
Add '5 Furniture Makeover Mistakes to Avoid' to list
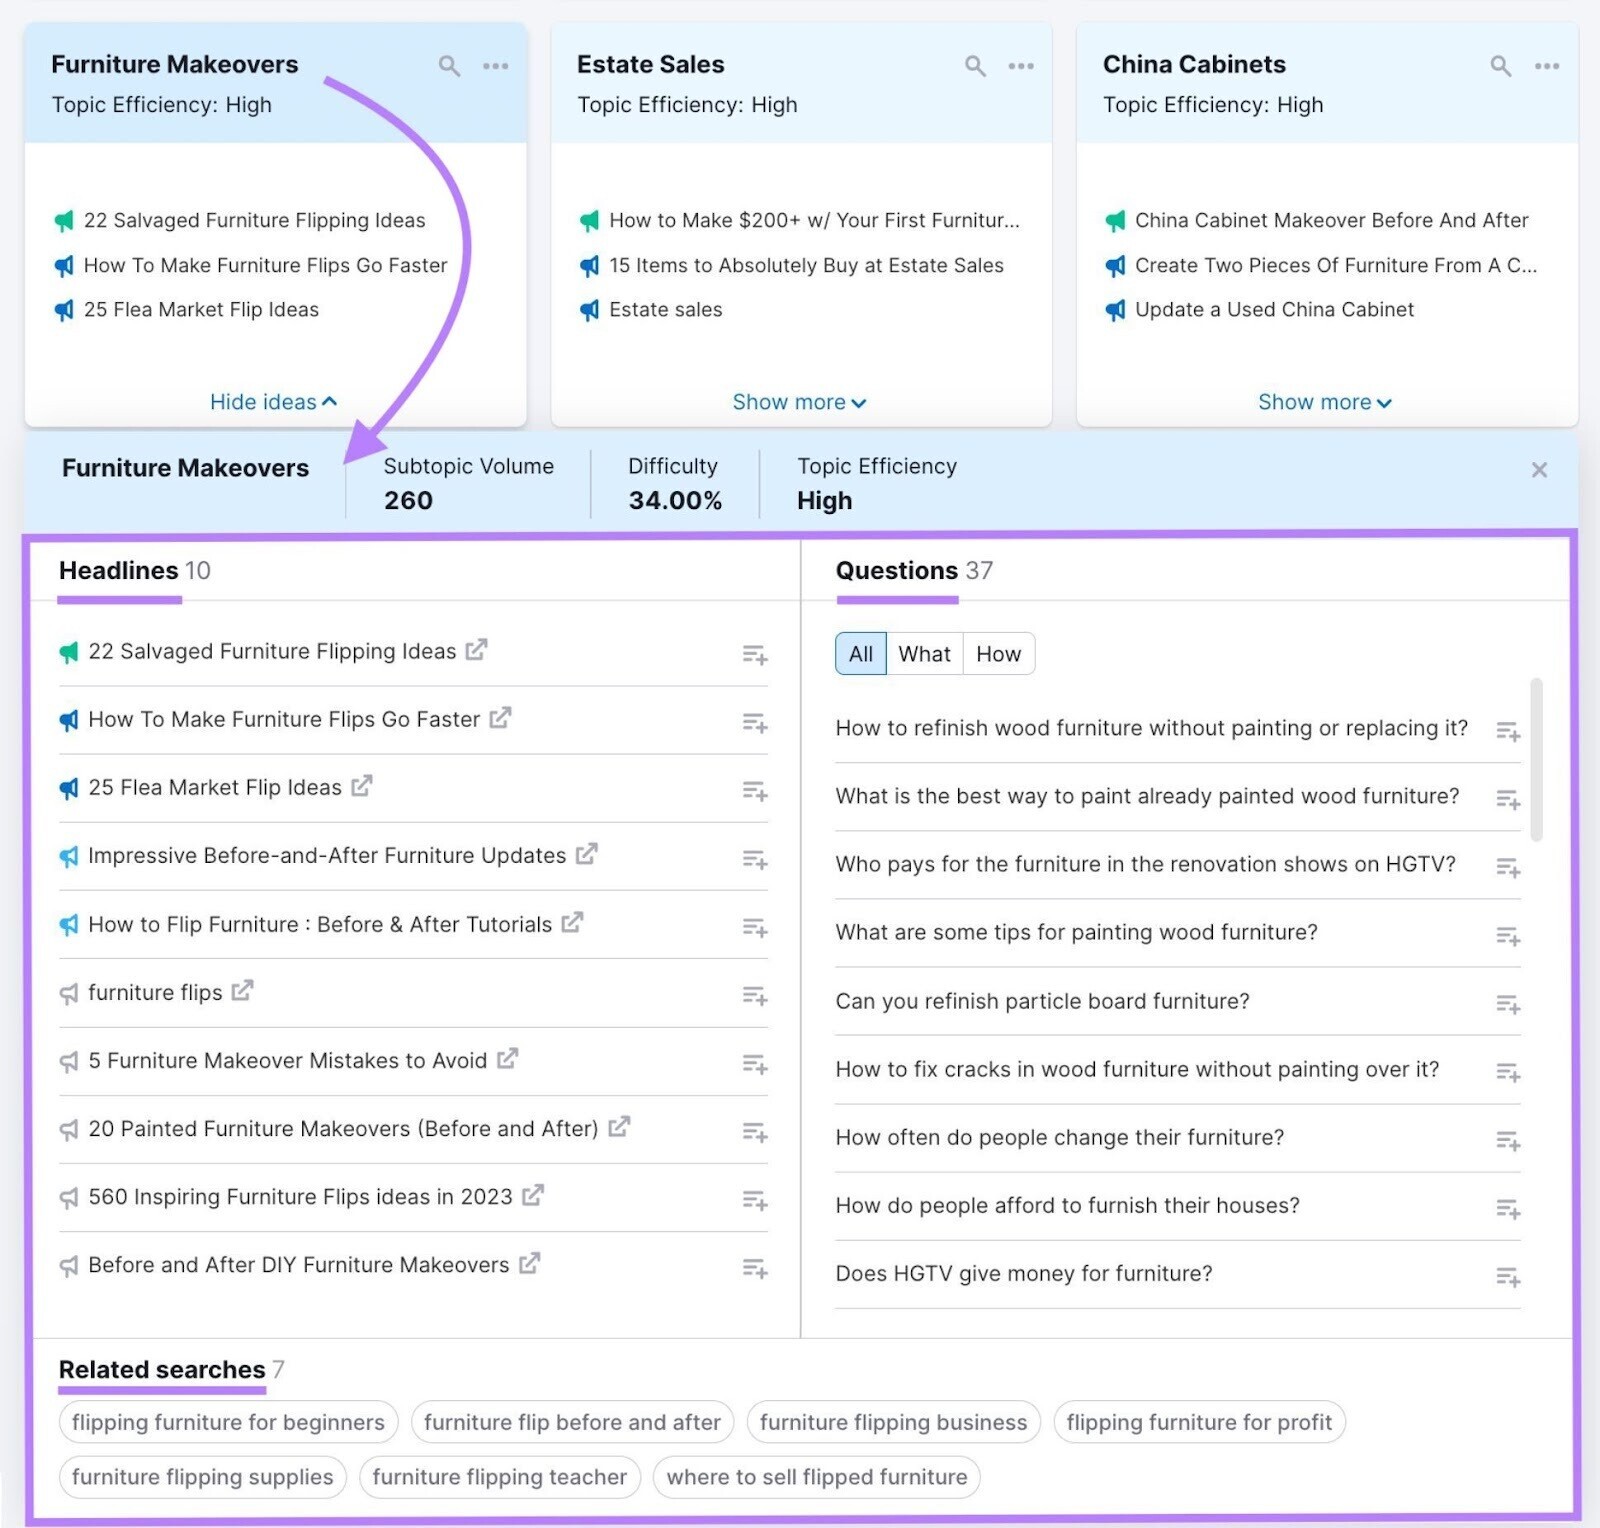coord(754,1064)
